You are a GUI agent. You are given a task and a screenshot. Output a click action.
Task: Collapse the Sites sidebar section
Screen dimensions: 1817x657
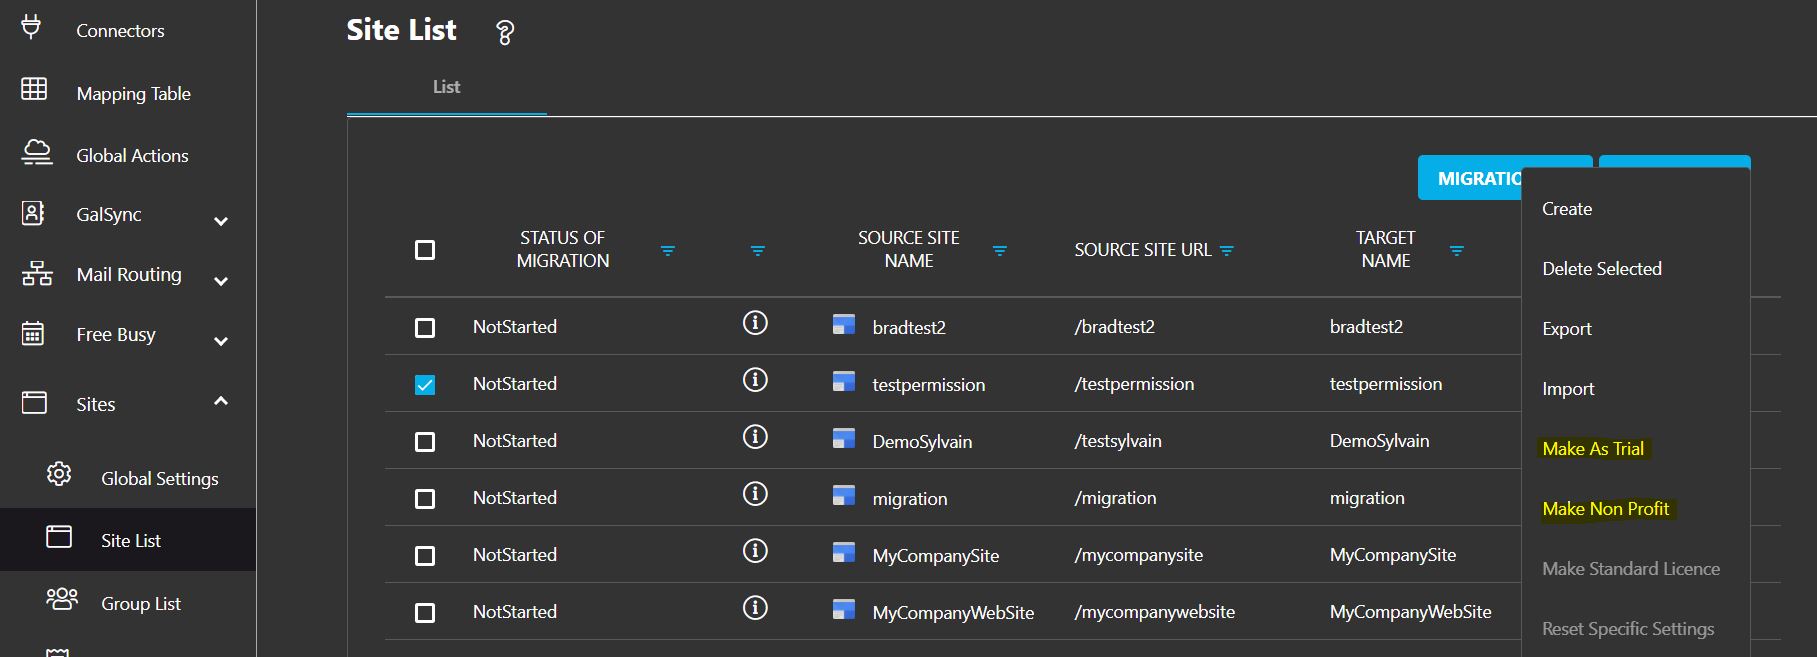pos(221,401)
